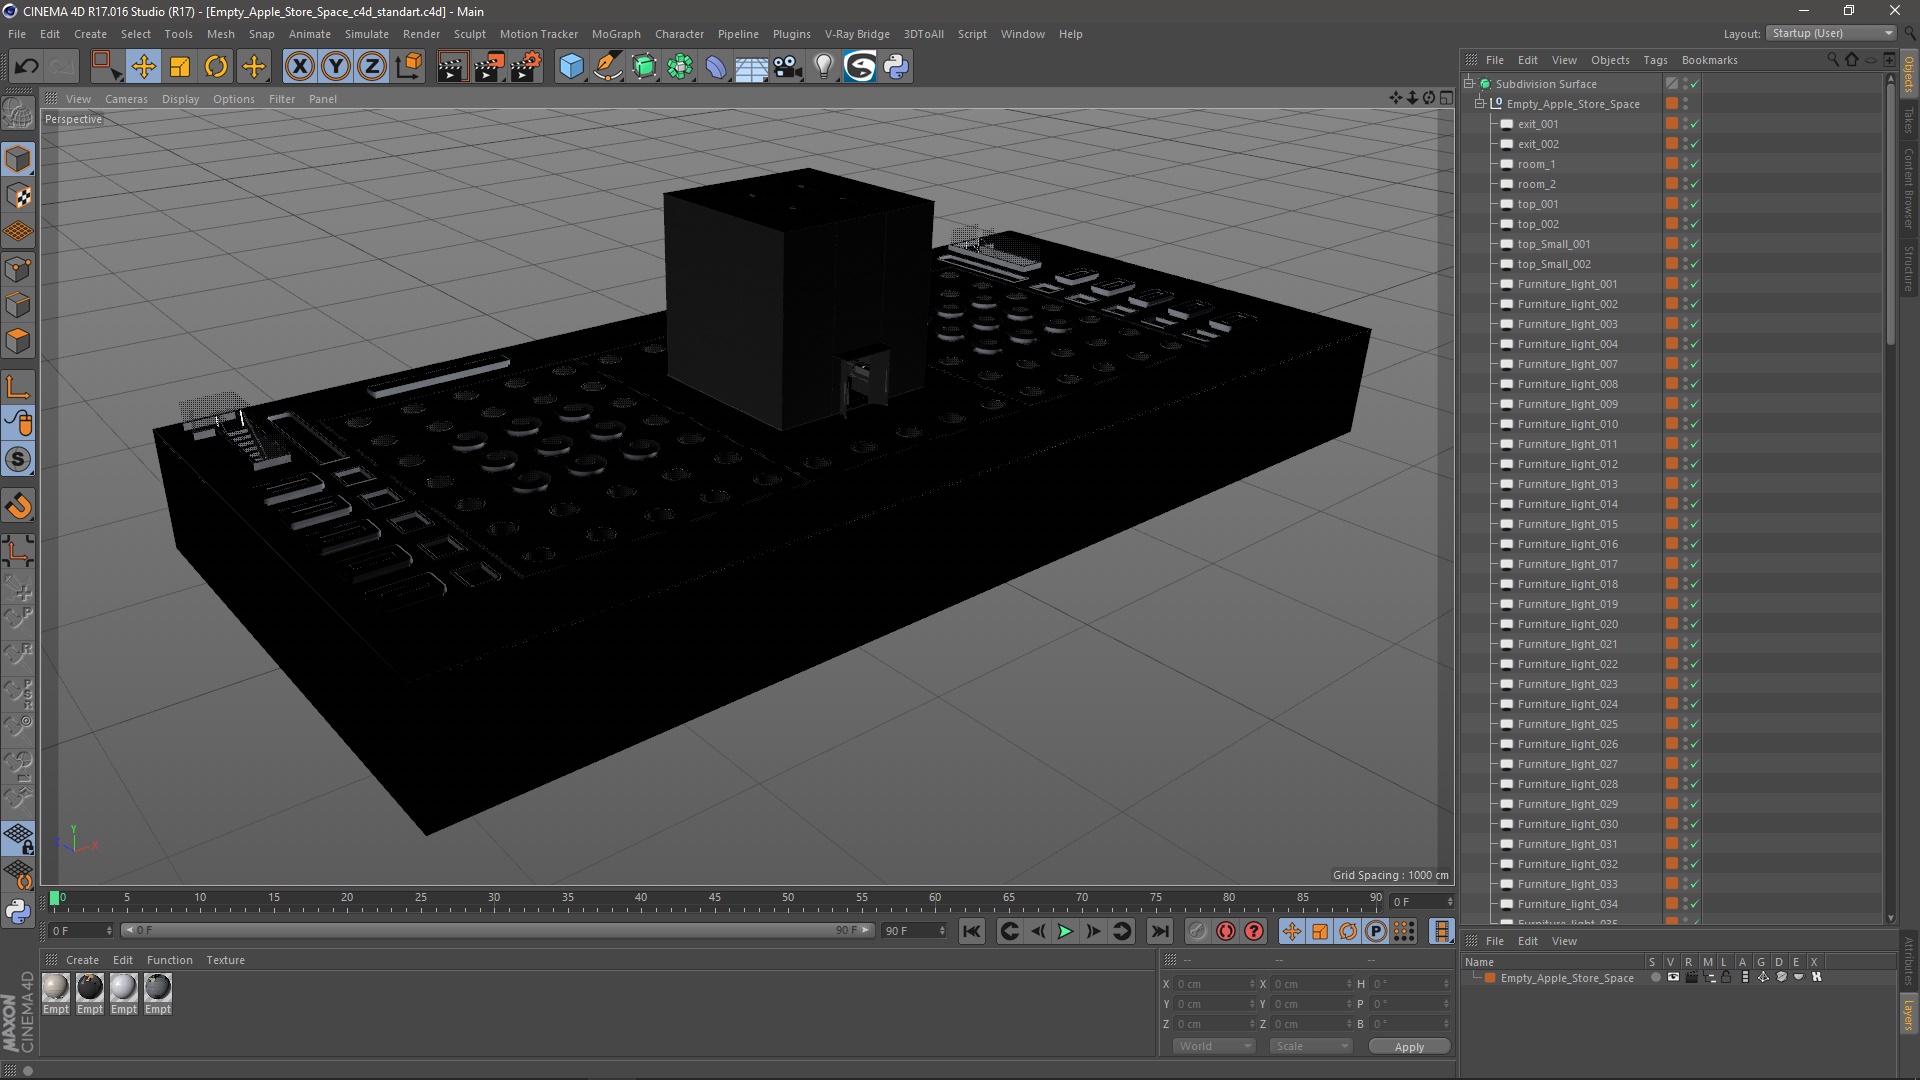Image resolution: width=1920 pixels, height=1080 pixels.
Task: Add a Camera object
Action: 788,67
